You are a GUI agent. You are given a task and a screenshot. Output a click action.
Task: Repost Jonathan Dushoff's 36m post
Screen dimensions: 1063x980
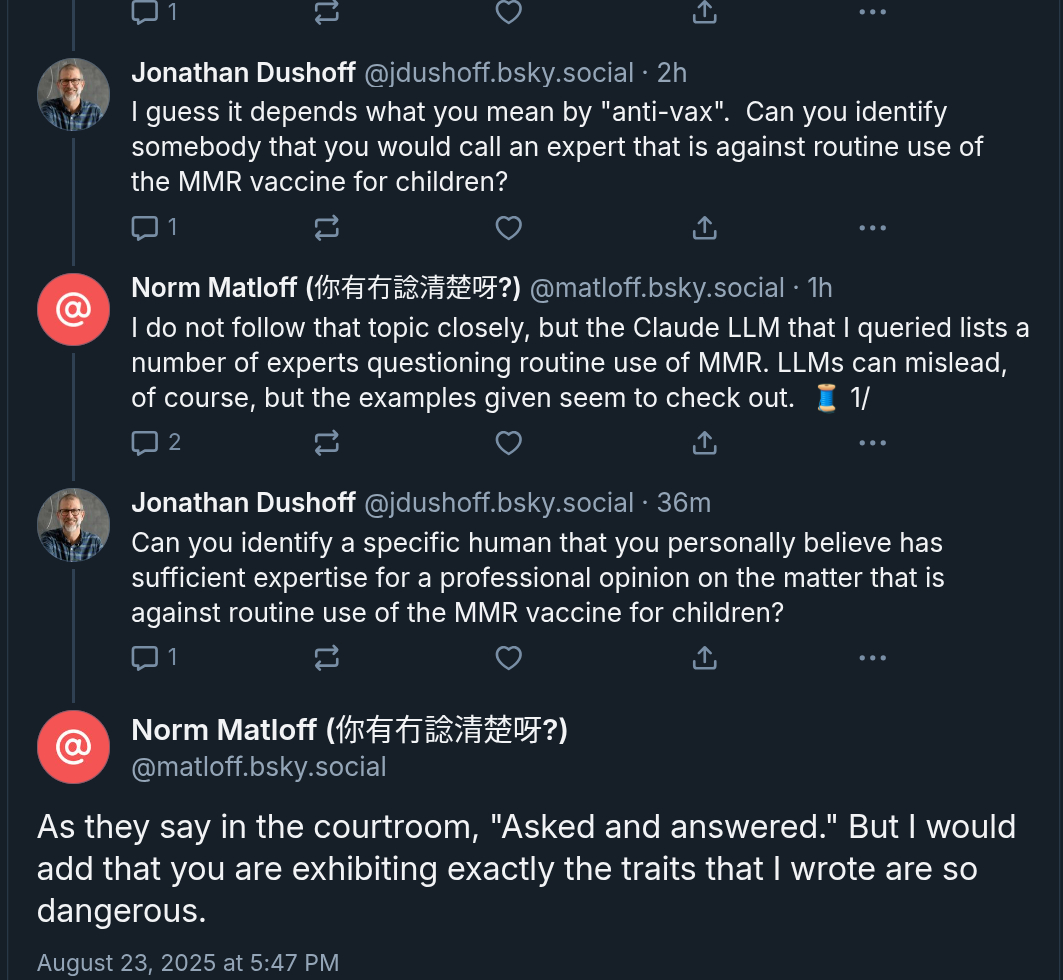click(327, 657)
